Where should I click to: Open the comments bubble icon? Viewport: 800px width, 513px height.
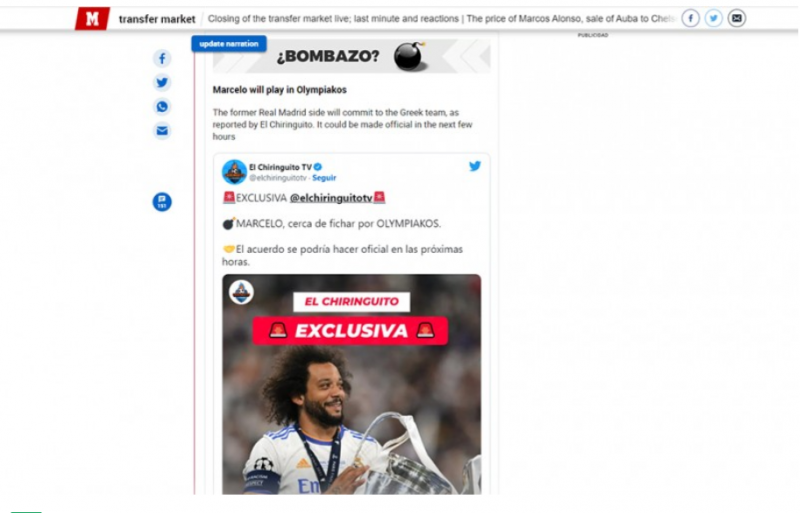tap(162, 202)
